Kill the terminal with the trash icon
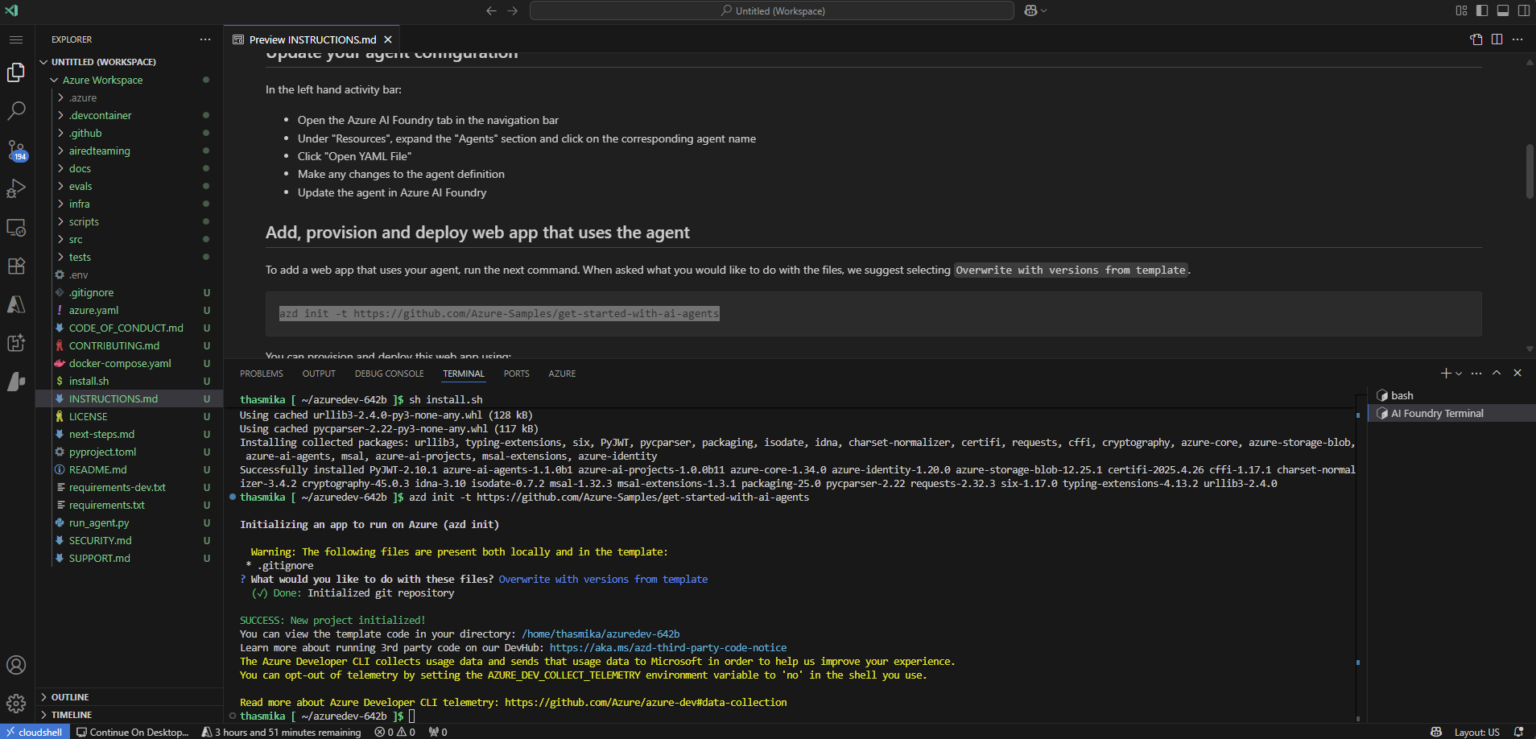This screenshot has height=739, width=1536. pyautogui.click(x=1517, y=372)
